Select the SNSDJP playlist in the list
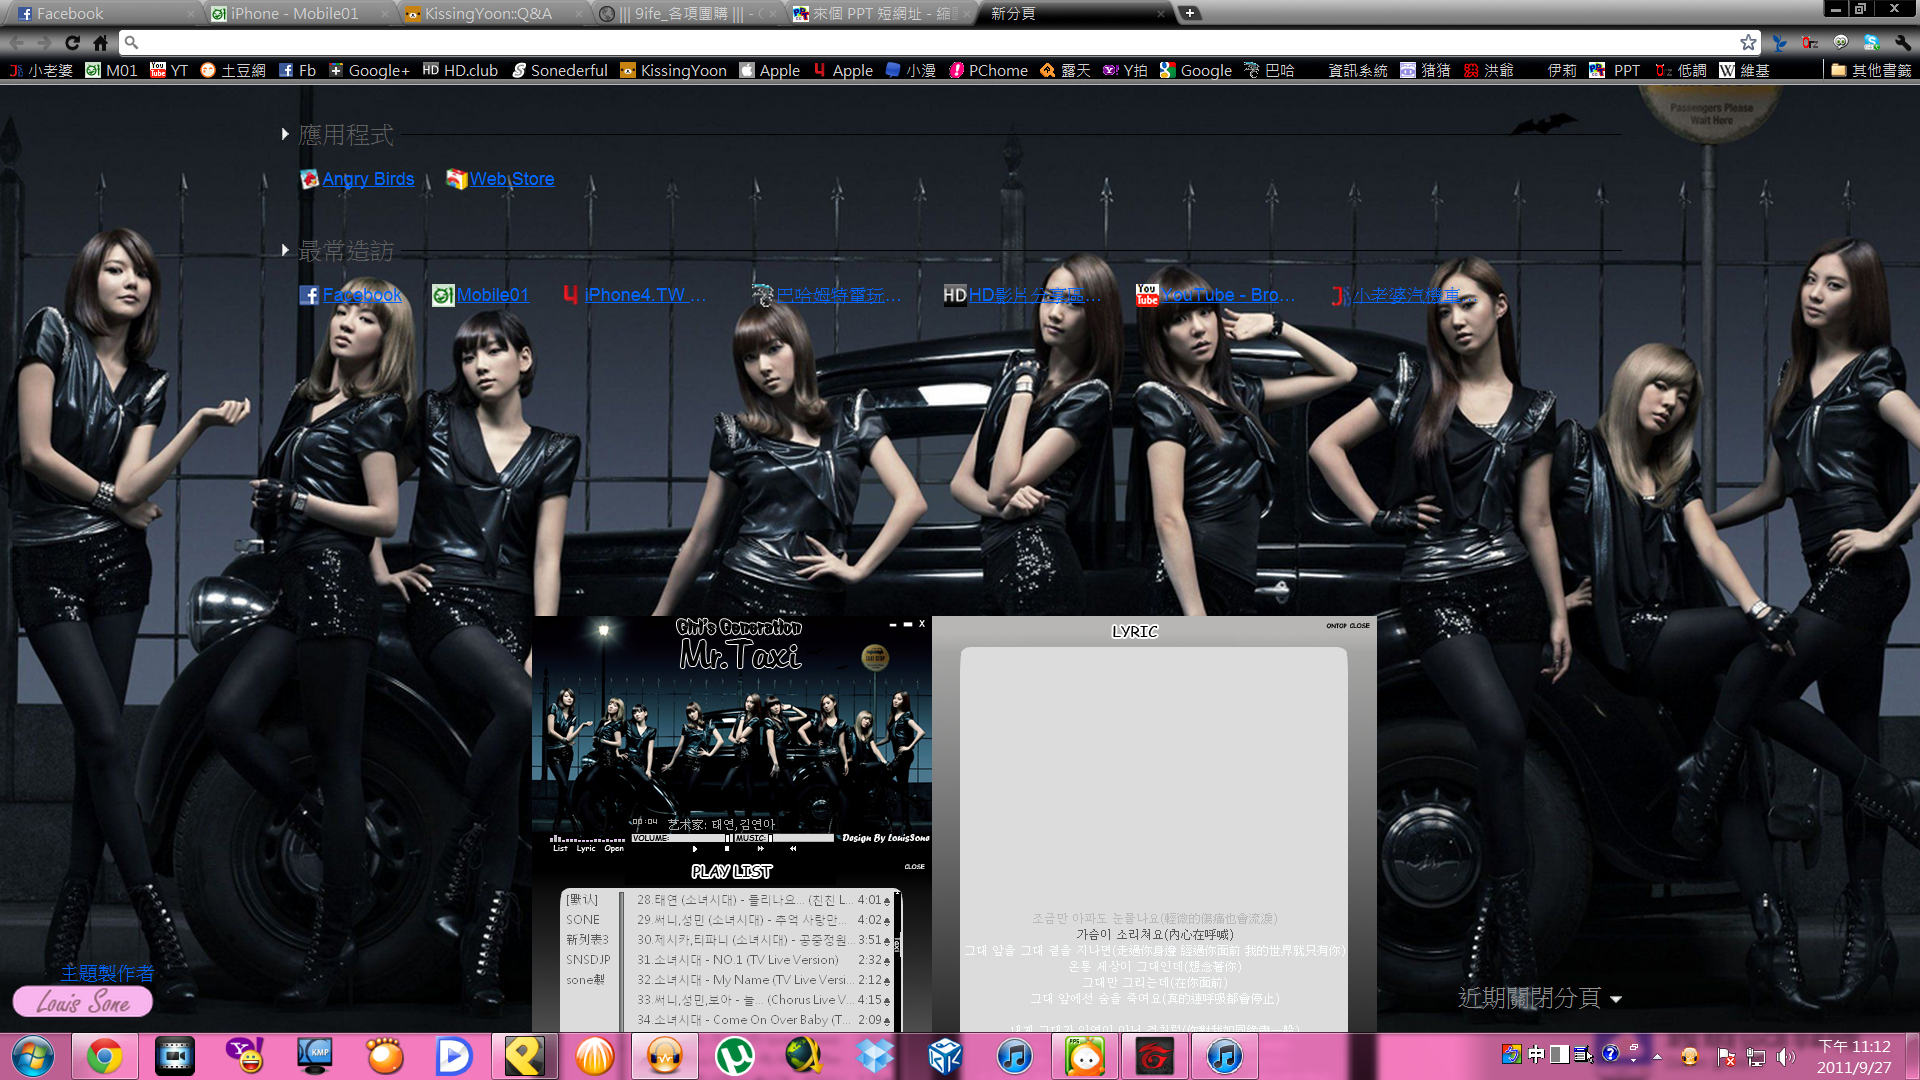 [x=587, y=959]
